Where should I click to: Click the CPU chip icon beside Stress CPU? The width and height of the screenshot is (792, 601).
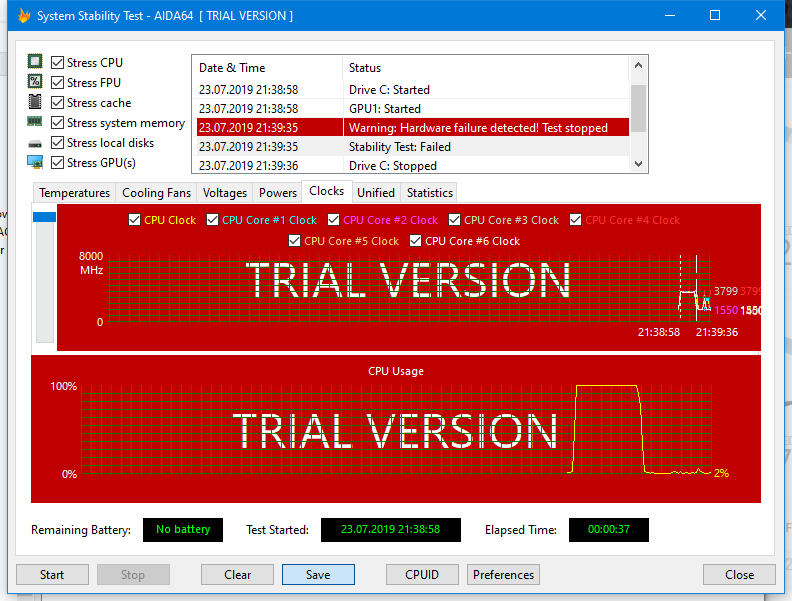[35, 62]
